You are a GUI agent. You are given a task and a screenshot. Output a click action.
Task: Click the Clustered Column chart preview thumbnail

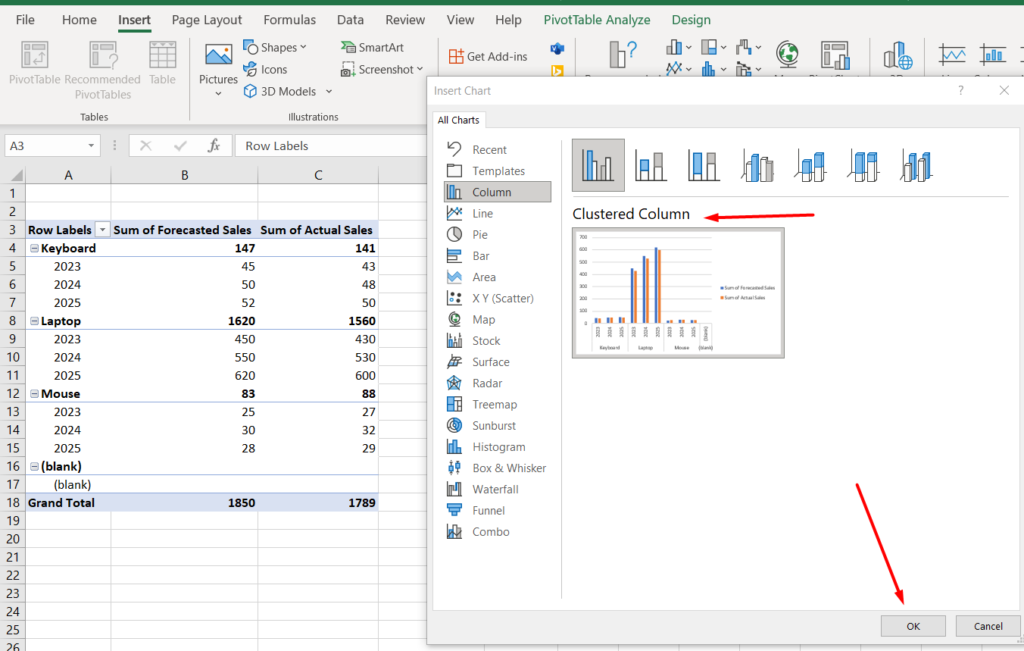[x=678, y=293]
